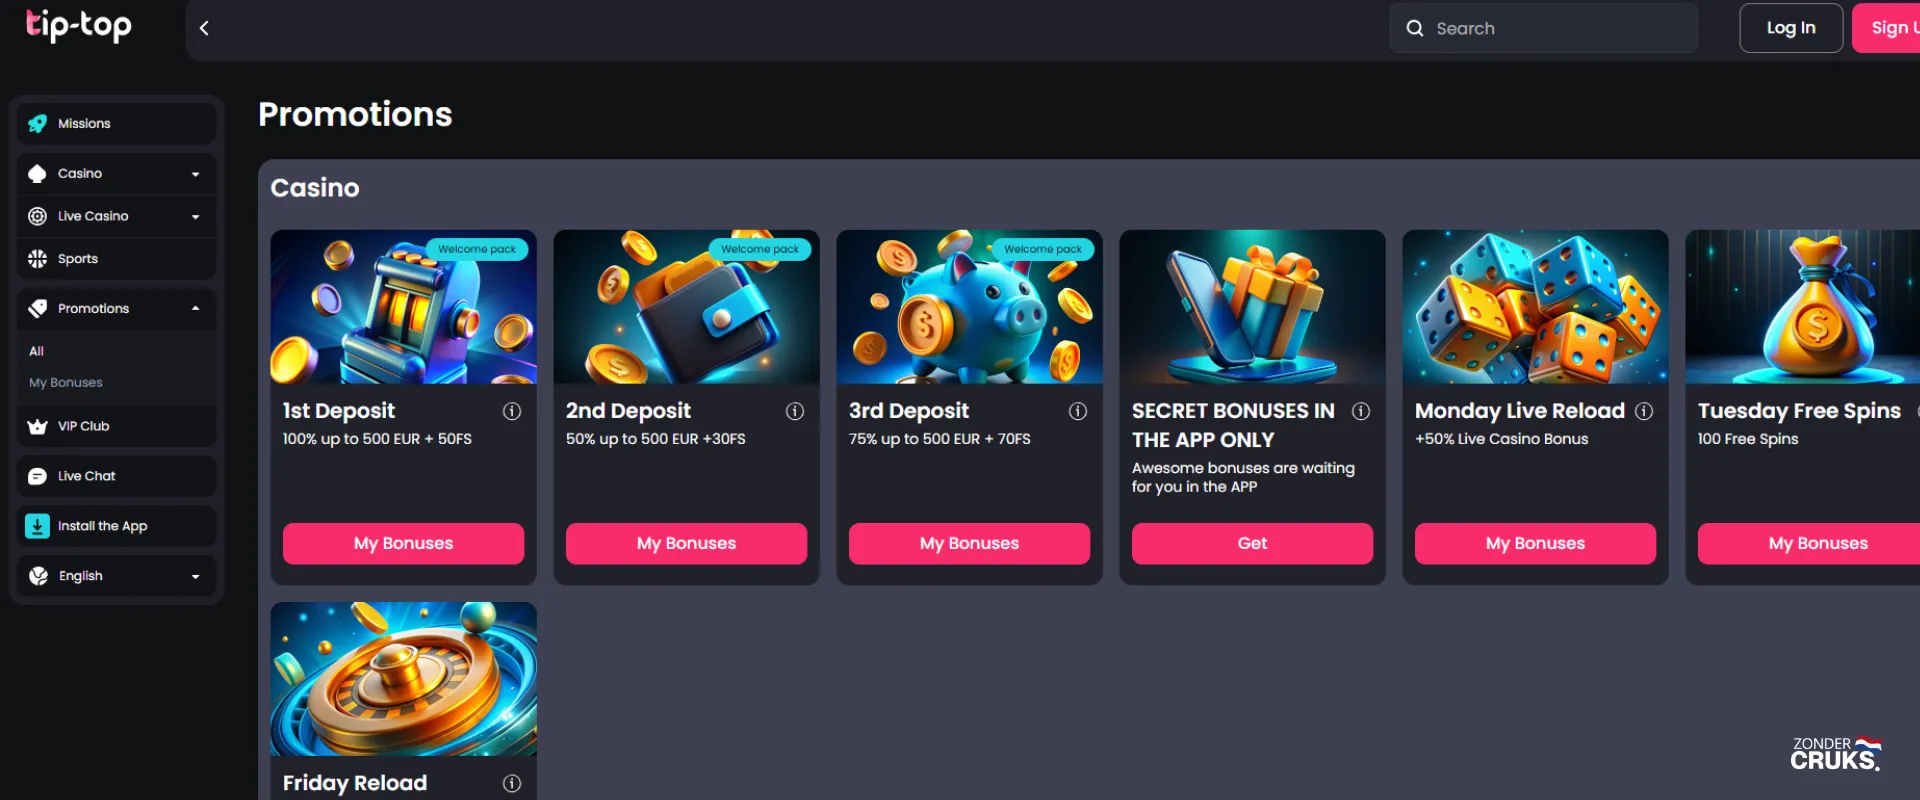The width and height of the screenshot is (1920, 800).
Task: Click Log In button
Action: (x=1791, y=28)
